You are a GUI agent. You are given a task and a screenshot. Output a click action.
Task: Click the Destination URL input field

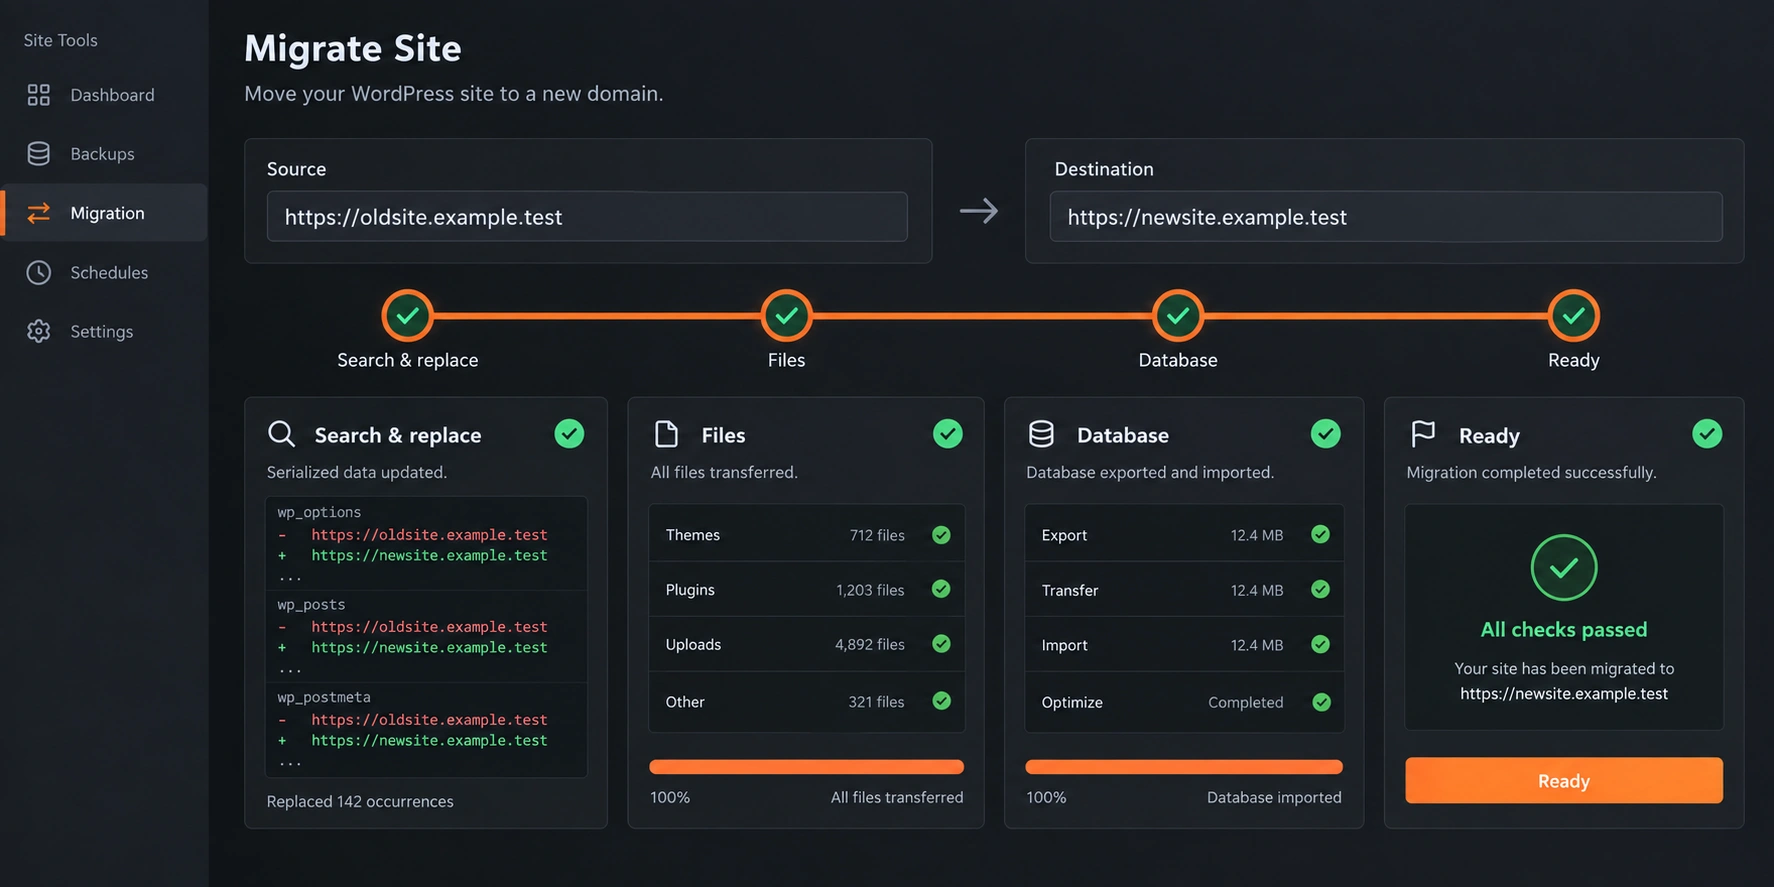[x=1386, y=217]
